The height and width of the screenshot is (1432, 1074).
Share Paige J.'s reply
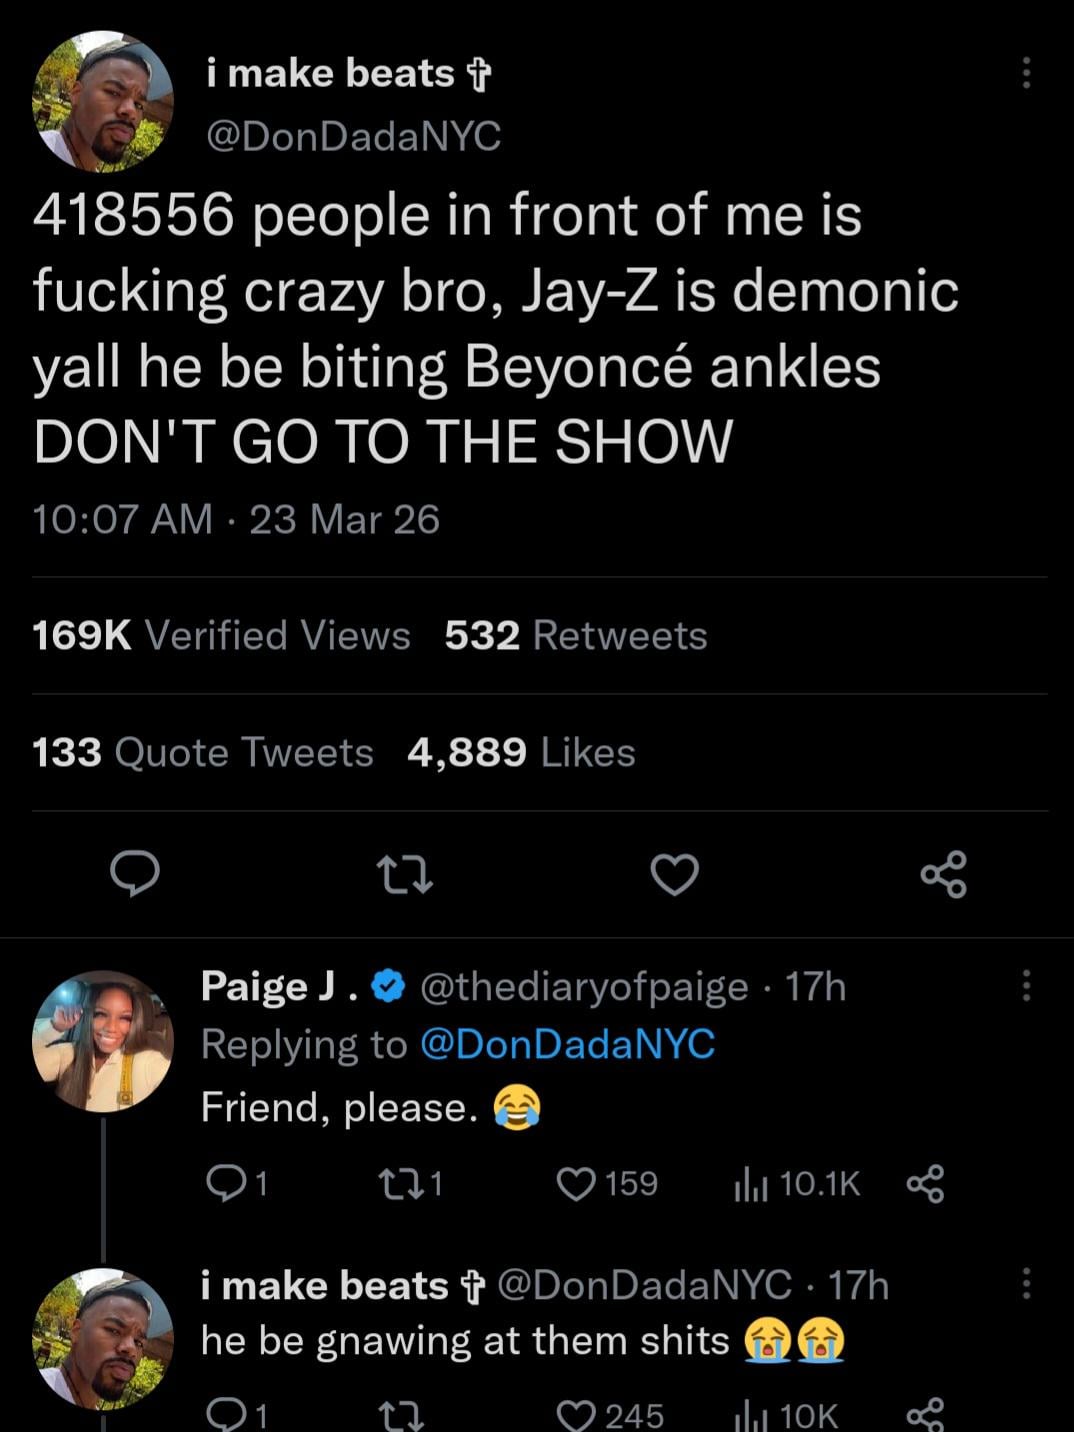tap(925, 1184)
